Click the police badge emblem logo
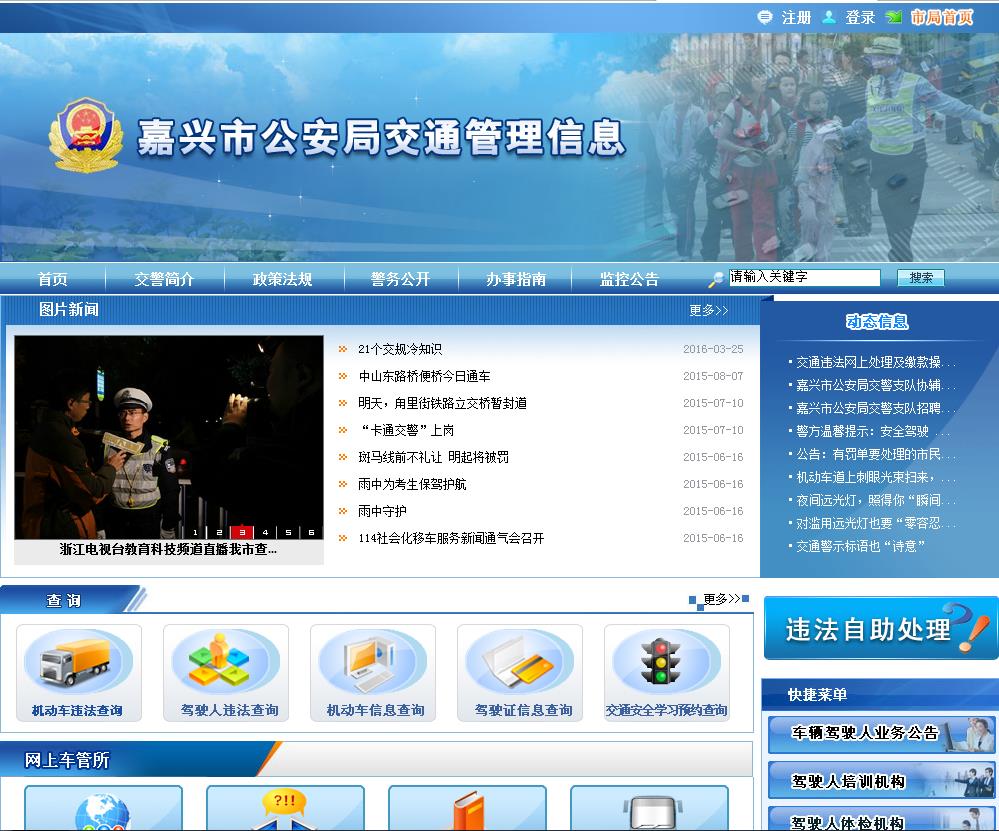This screenshot has height=831, width=999. [x=86, y=135]
